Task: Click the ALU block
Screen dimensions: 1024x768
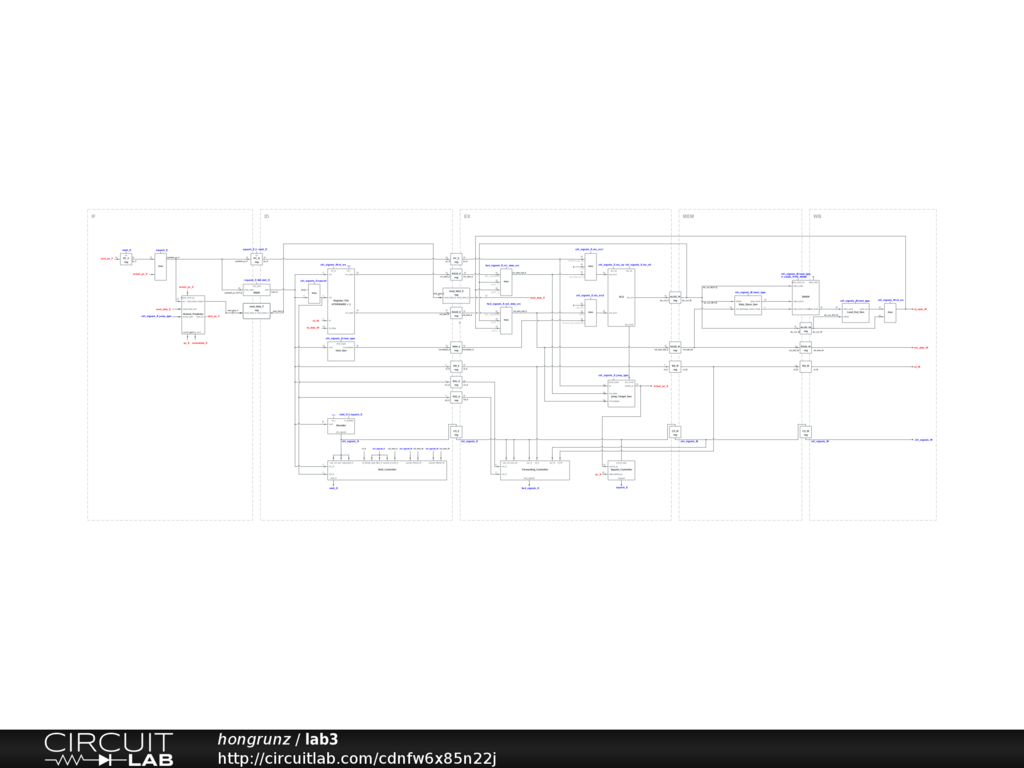Action: (x=621, y=297)
